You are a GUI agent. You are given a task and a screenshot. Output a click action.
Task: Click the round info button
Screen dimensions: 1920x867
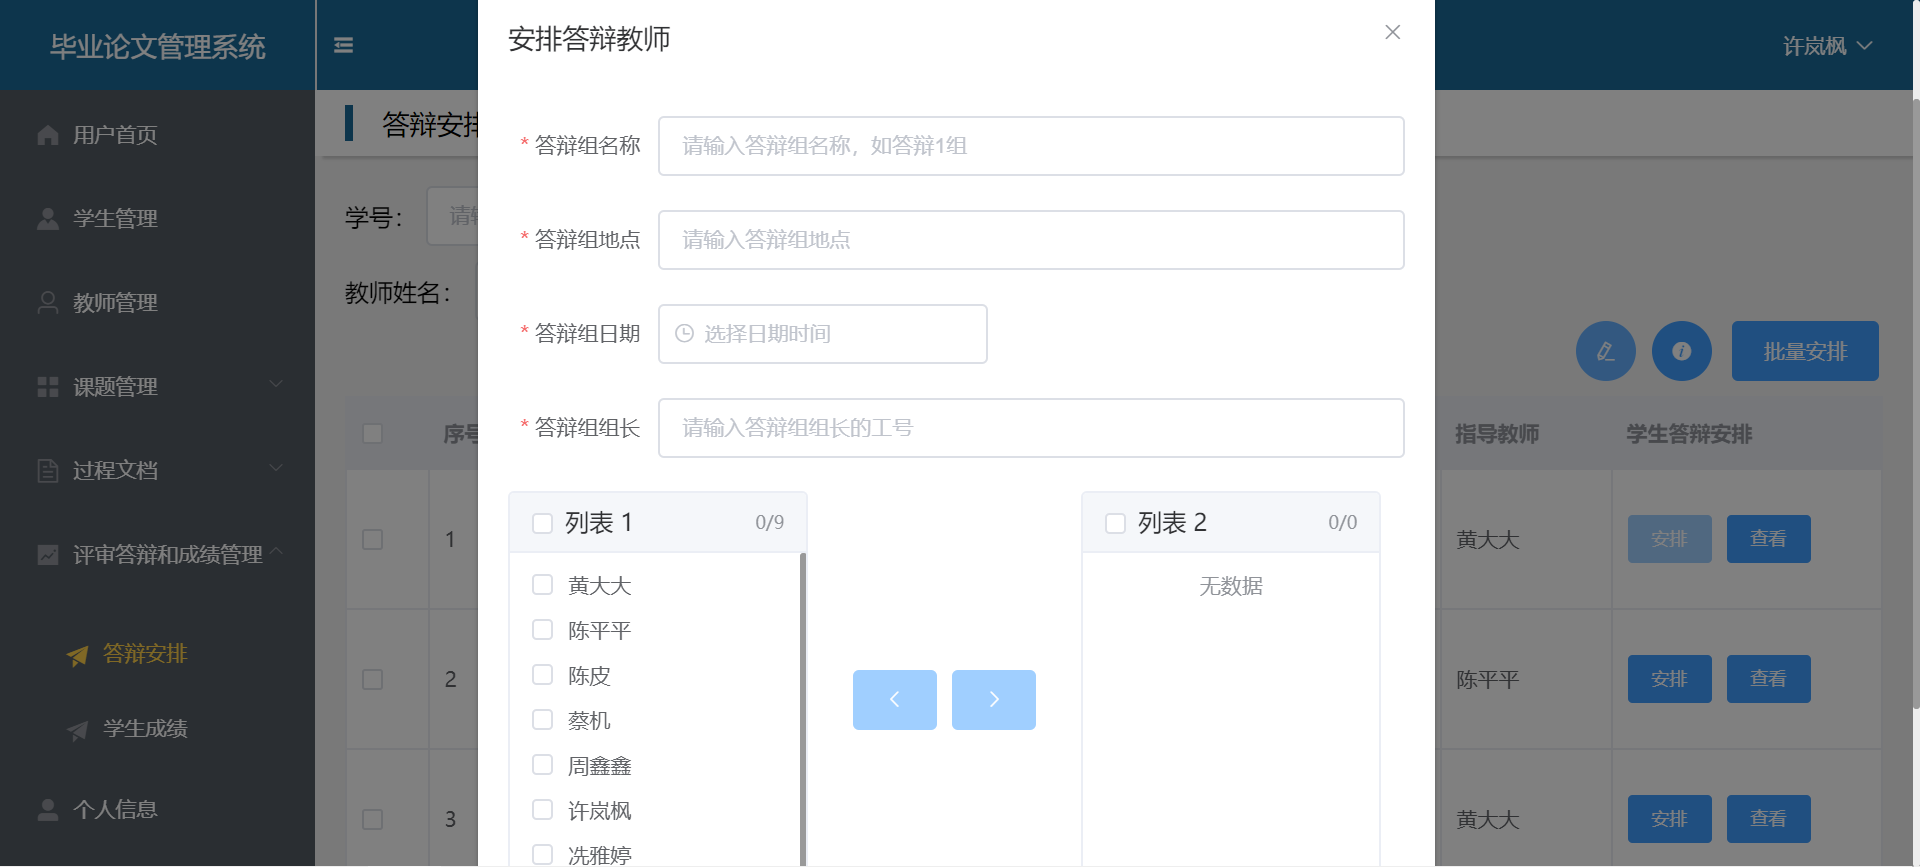[1682, 351]
